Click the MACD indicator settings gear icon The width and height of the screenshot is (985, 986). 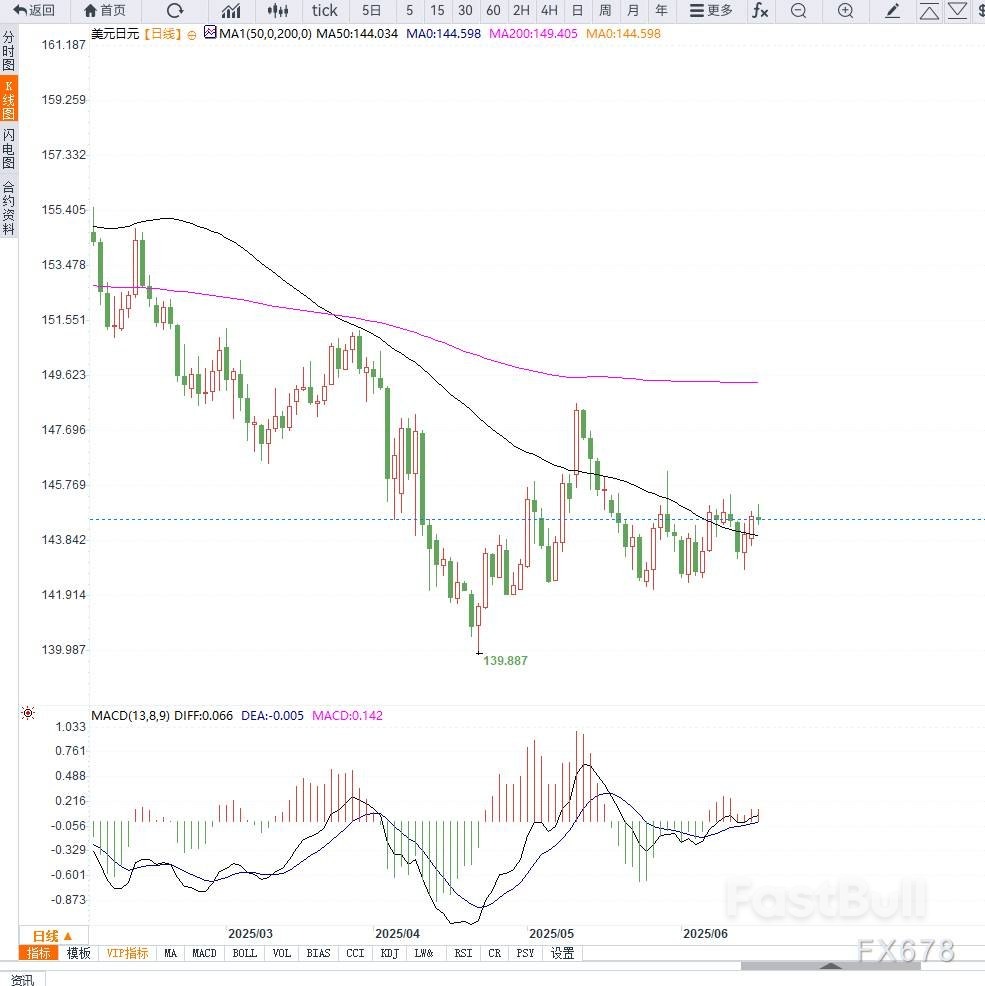pyautogui.click(x=27, y=714)
